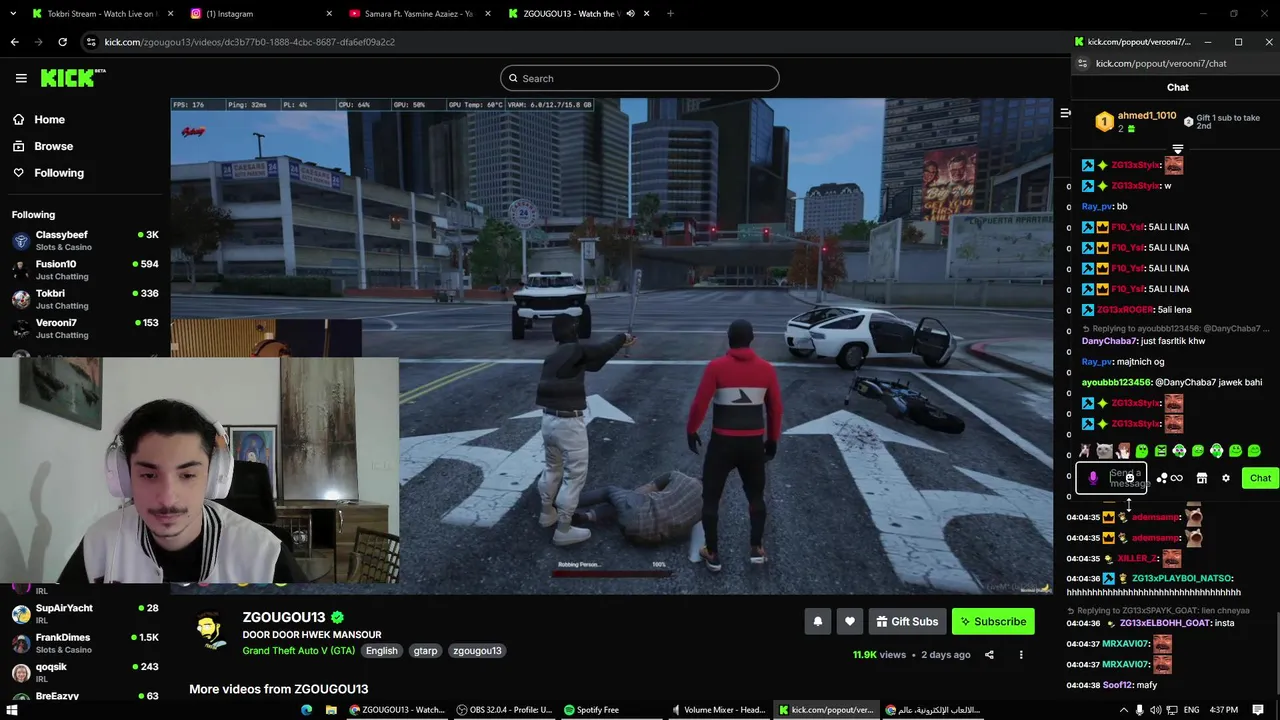This screenshot has width=1280, height=720.
Task: Click ZGOUGOU13 channel avatar
Action: pos(209,632)
